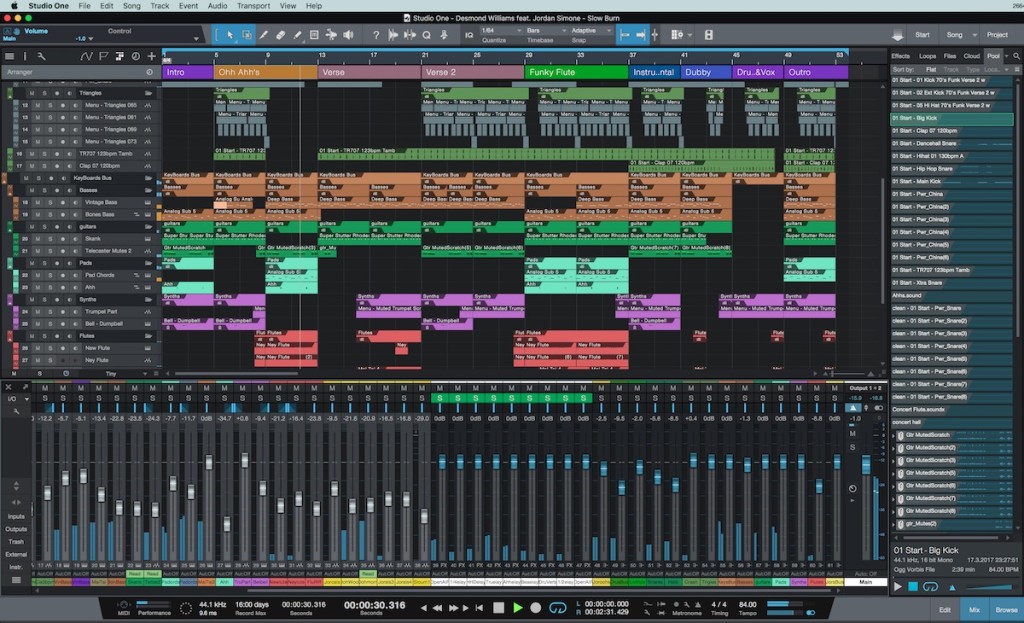This screenshot has height=623, width=1024.
Task: Click the Play button in the transport
Action: 517,607
